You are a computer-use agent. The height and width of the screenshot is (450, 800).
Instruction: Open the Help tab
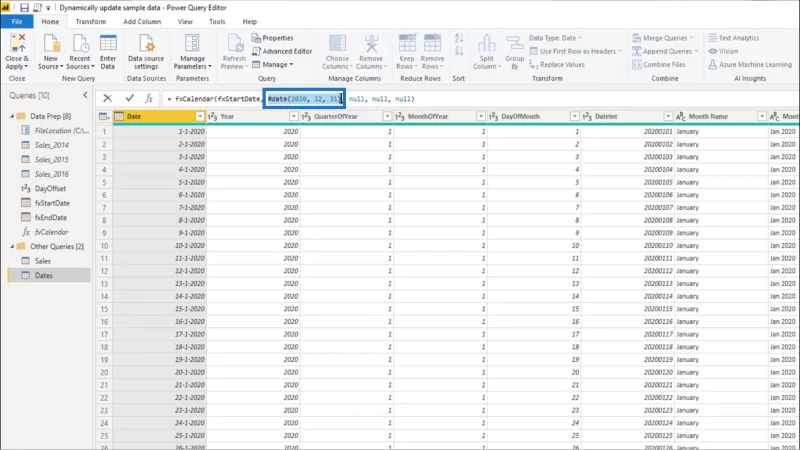pyautogui.click(x=249, y=21)
